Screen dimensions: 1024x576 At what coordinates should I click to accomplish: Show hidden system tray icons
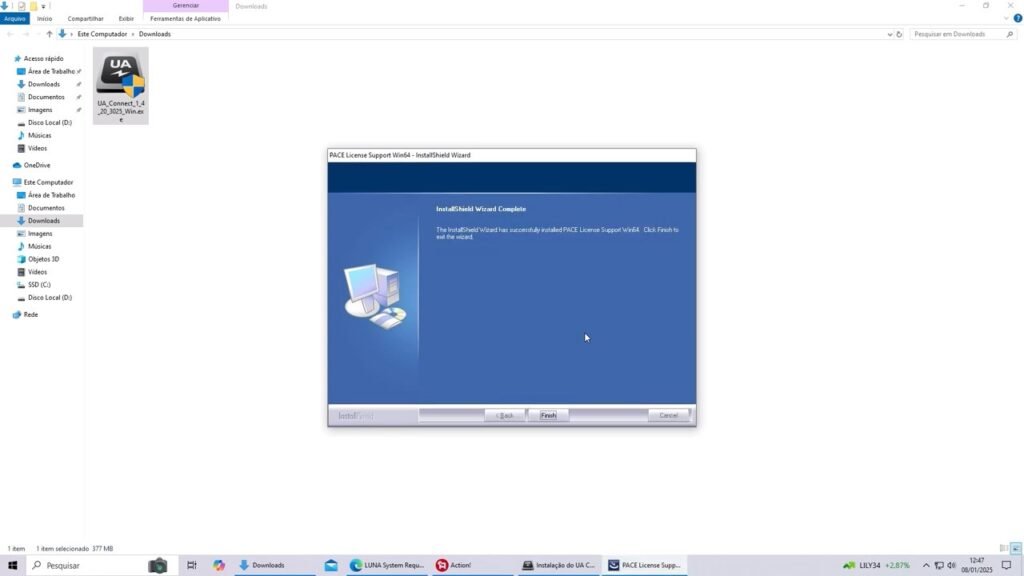pos(926,566)
